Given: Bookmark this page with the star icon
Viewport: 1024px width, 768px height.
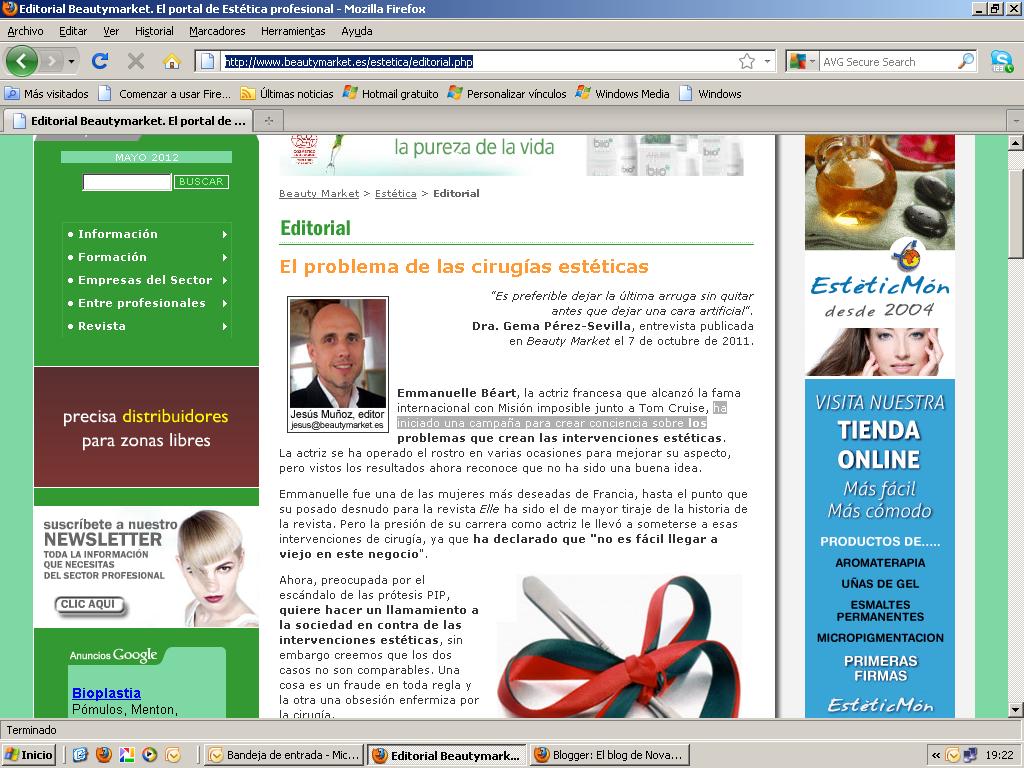Looking at the screenshot, I should click(x=746, y=61).
